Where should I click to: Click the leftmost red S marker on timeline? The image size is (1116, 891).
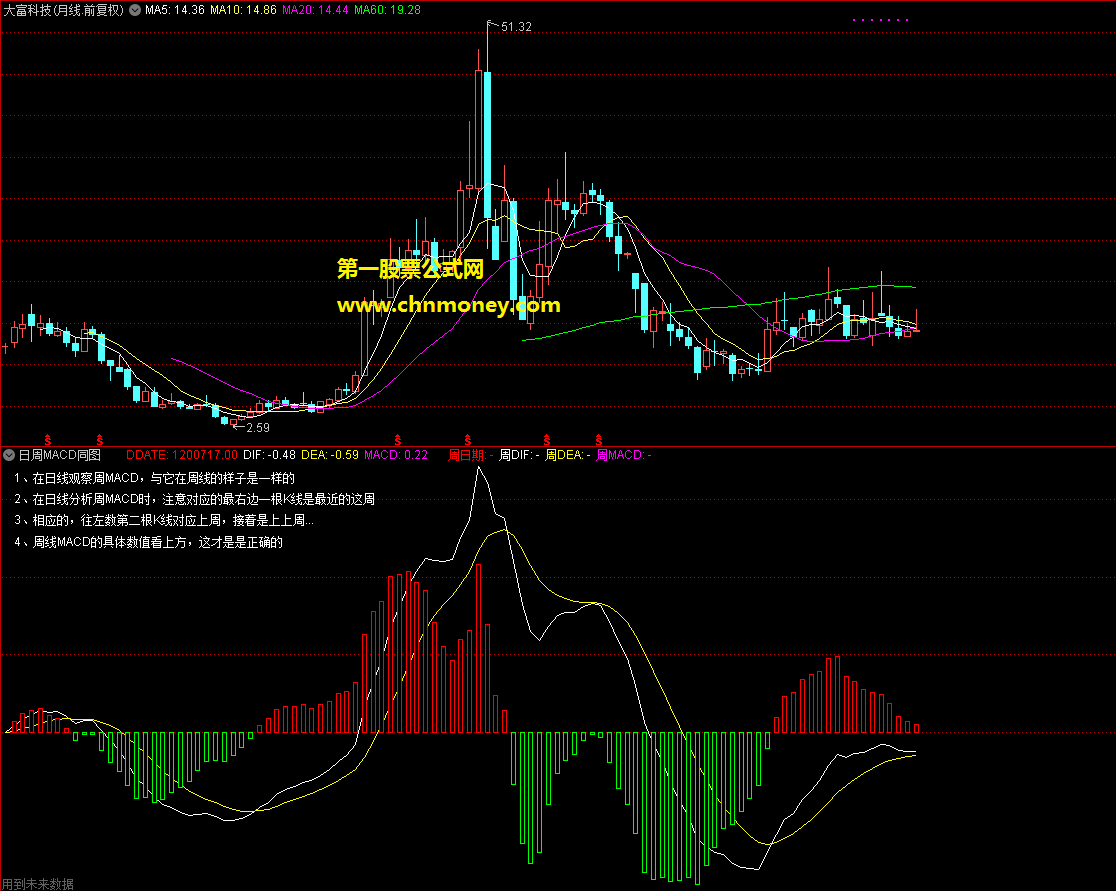(48, 440)
